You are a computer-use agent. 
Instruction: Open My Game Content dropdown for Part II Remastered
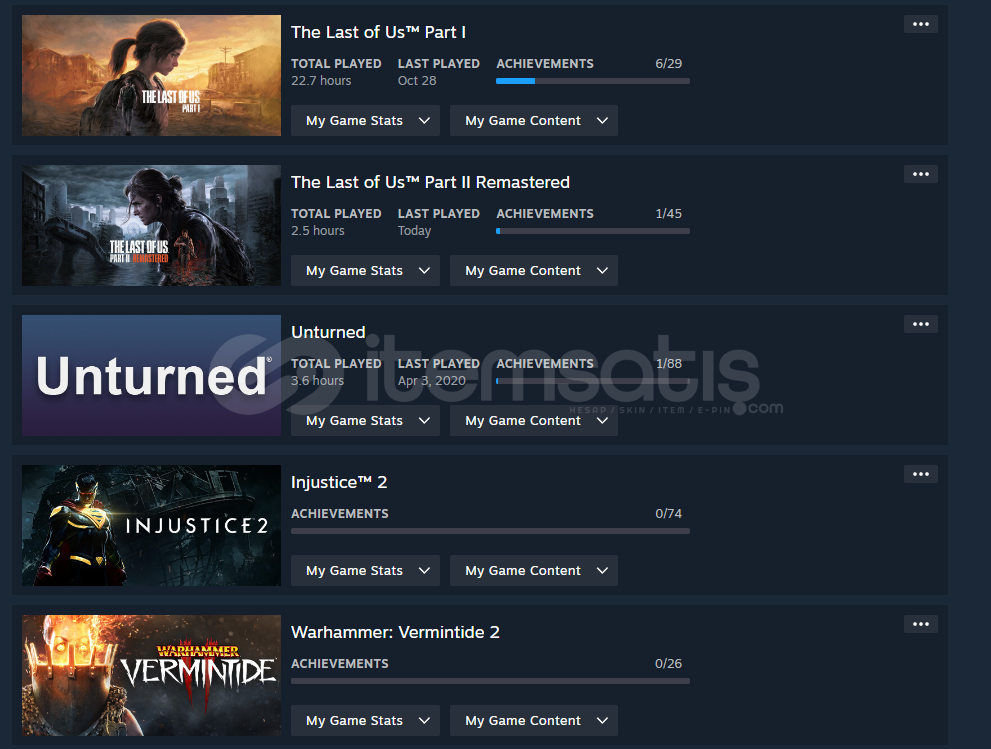pos(533,271)
